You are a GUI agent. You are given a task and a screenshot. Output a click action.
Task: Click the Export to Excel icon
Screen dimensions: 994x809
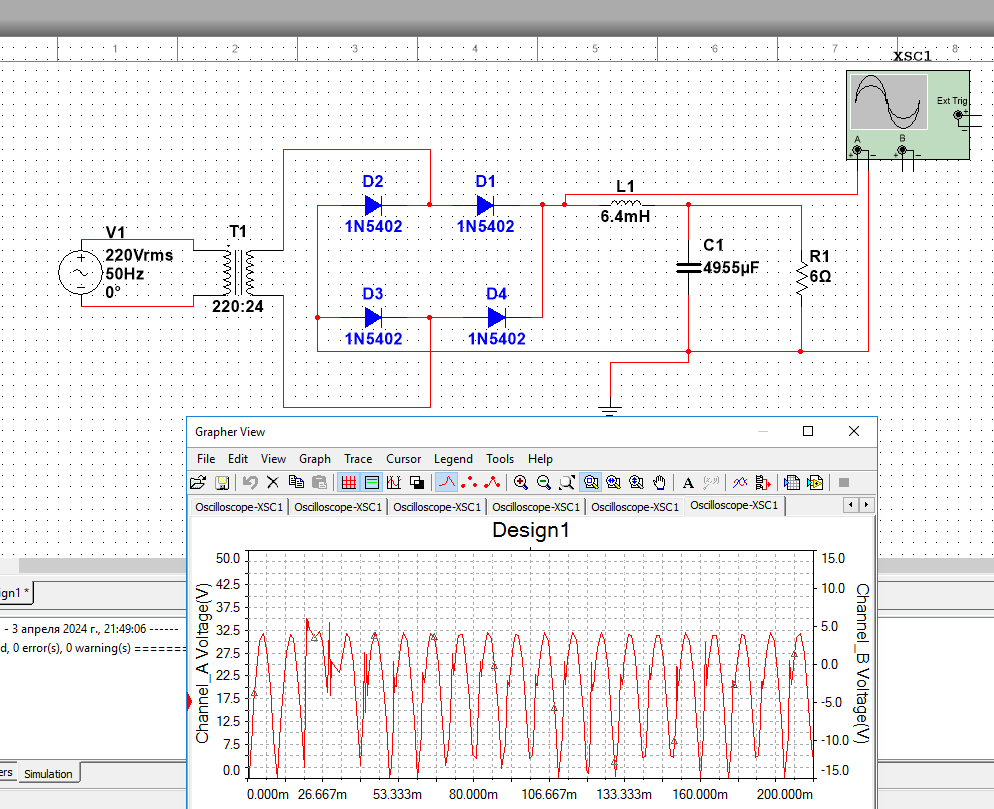[x=792, y=483]
